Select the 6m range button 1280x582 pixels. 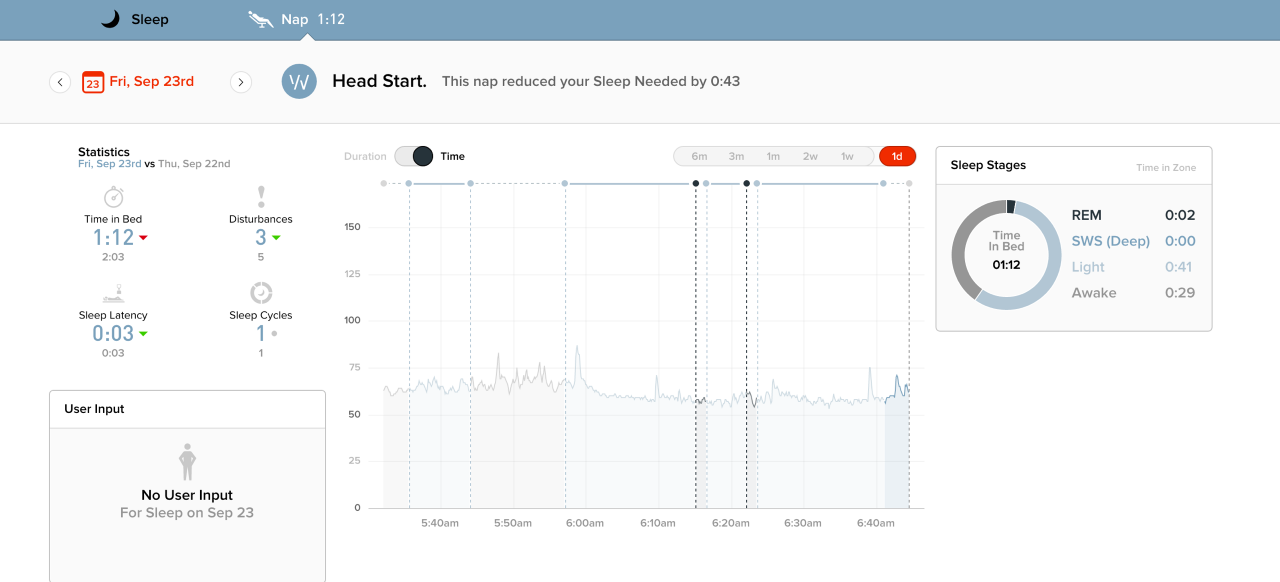699,156
